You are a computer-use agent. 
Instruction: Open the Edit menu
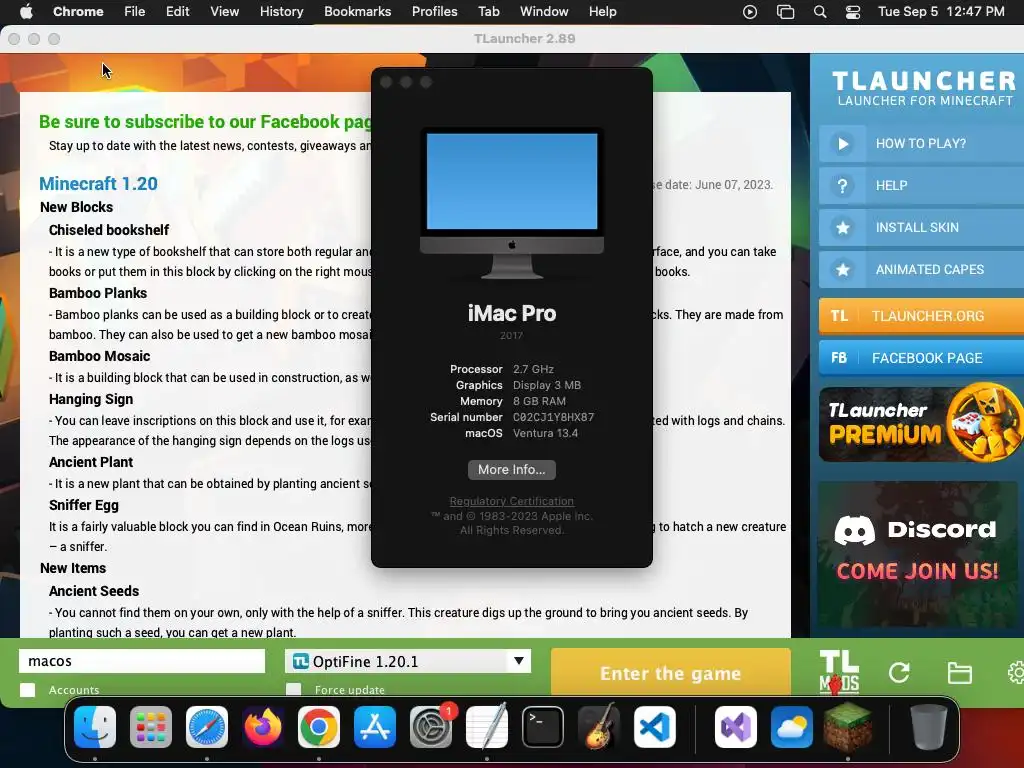tap(177, 11)
